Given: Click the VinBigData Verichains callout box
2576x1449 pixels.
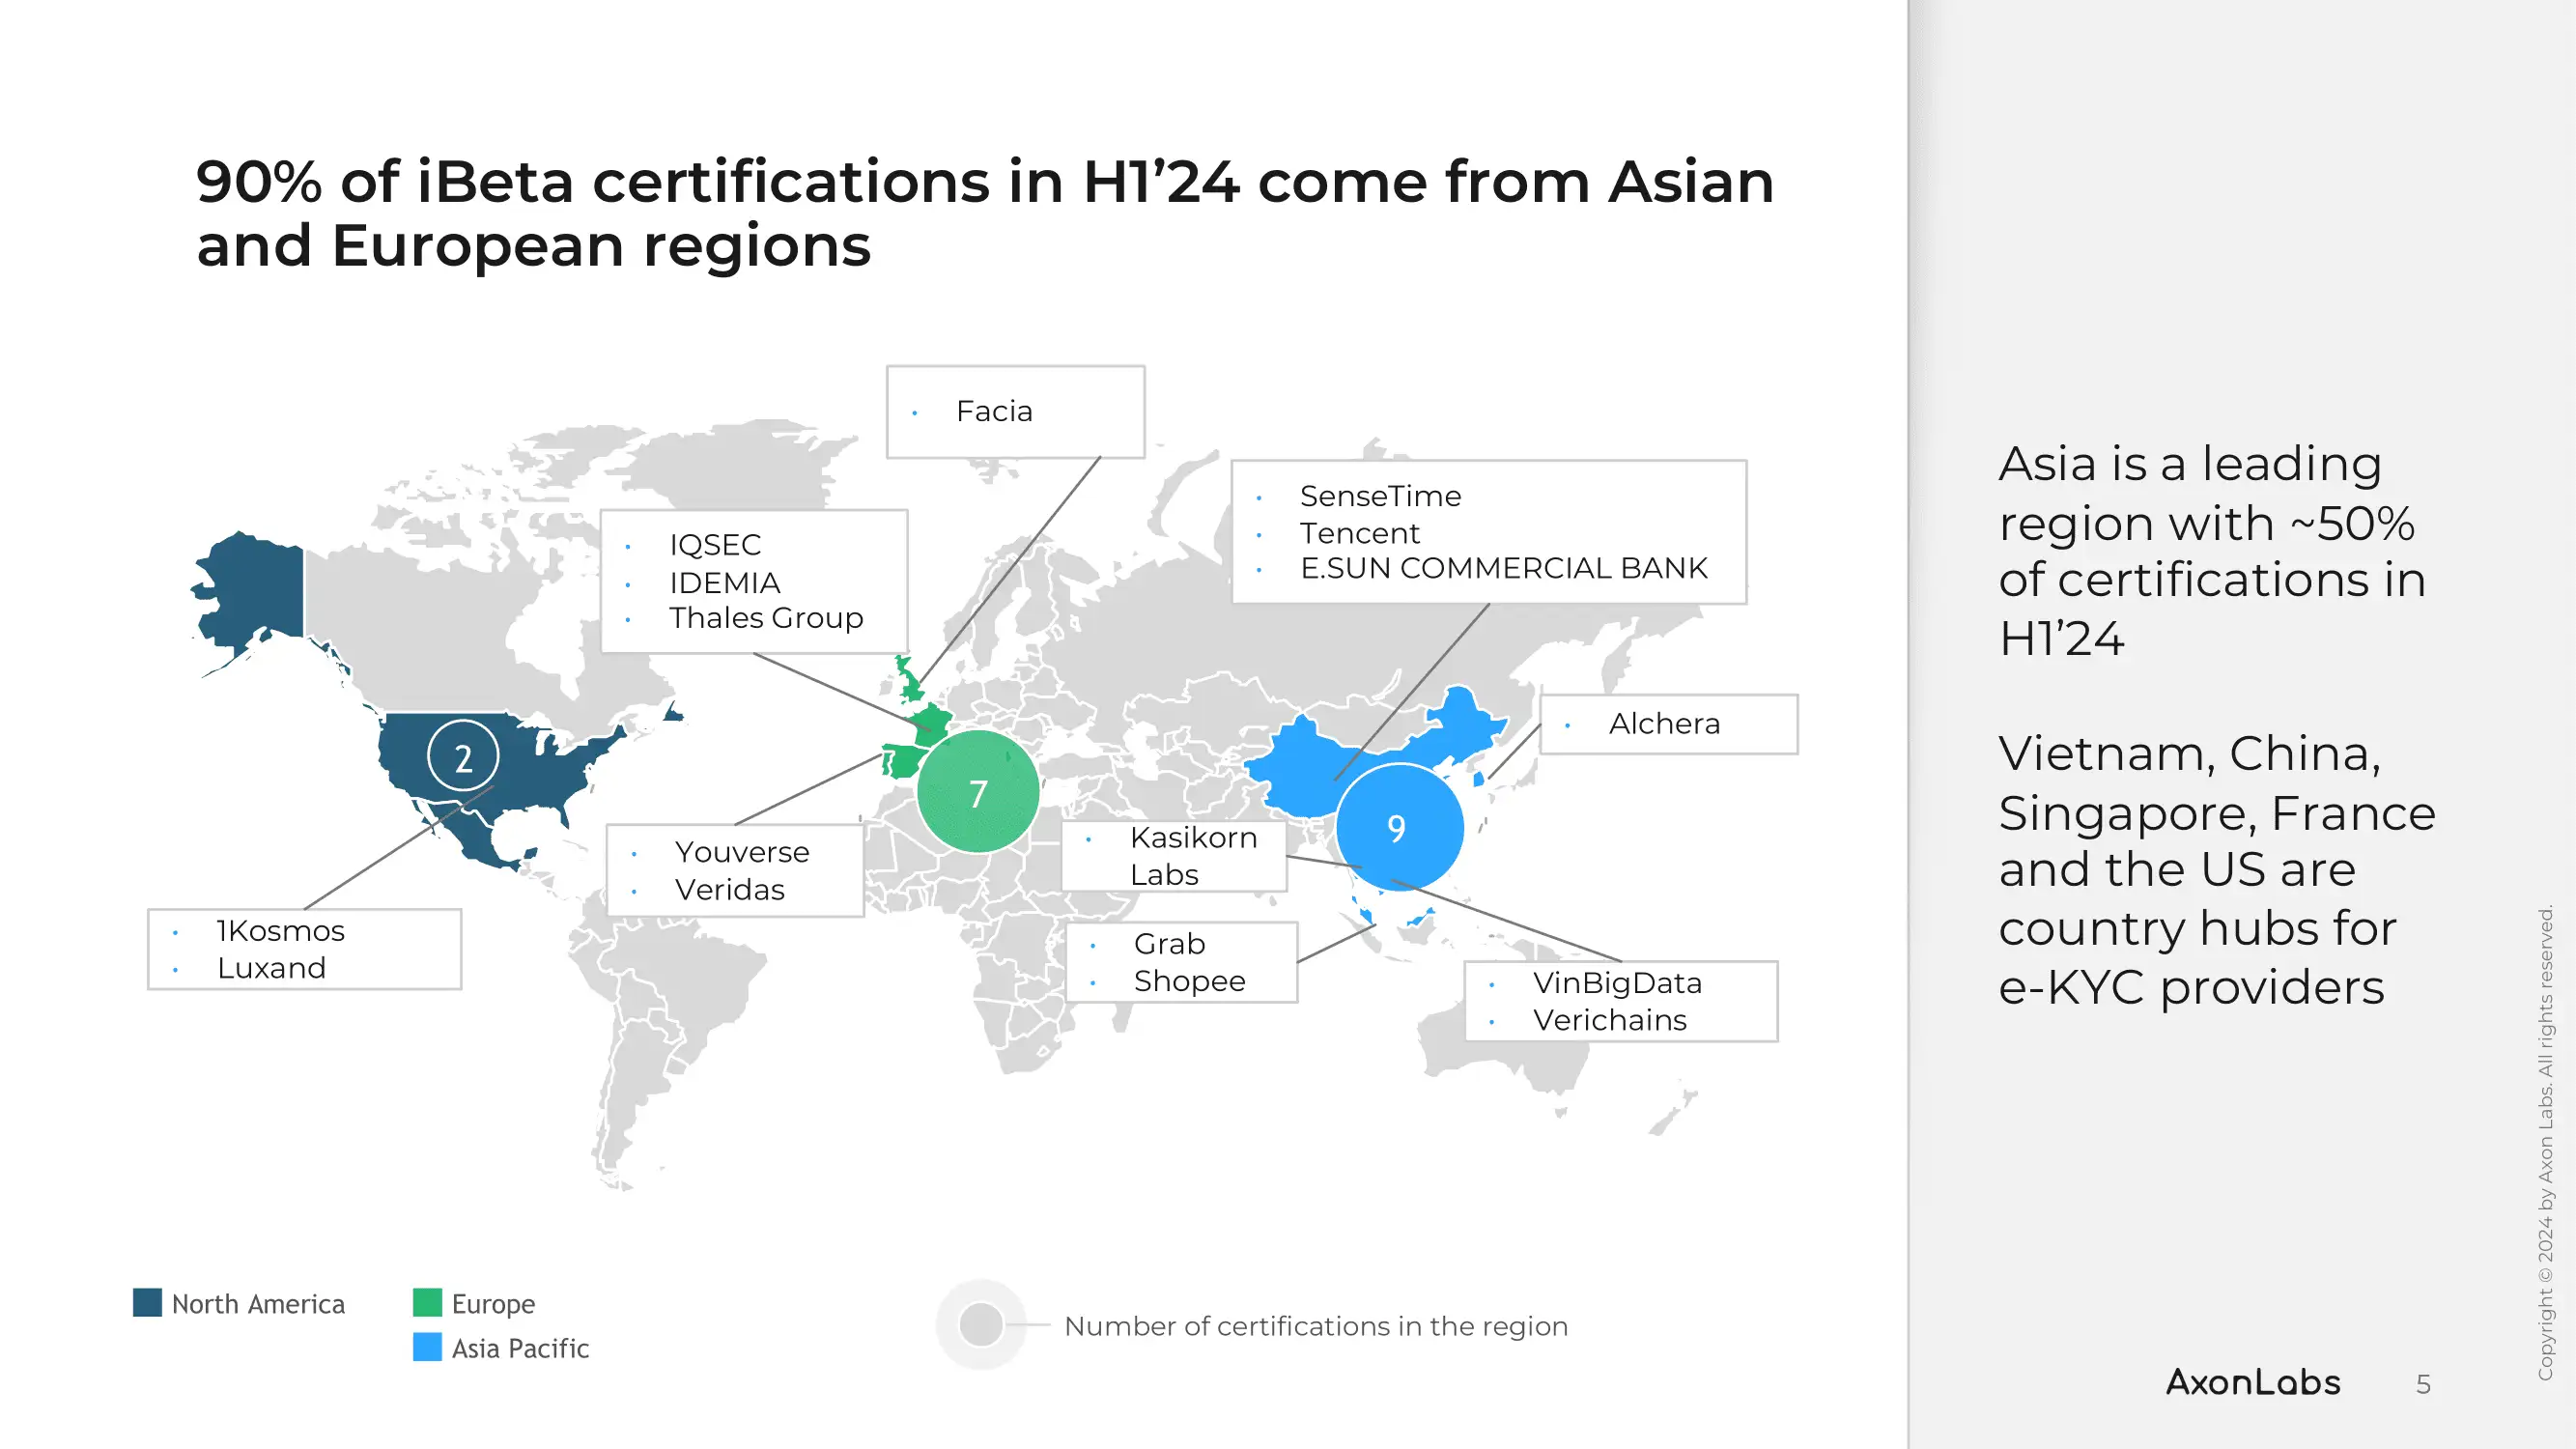Looking at the screenshot, I should point(1620,1001).
